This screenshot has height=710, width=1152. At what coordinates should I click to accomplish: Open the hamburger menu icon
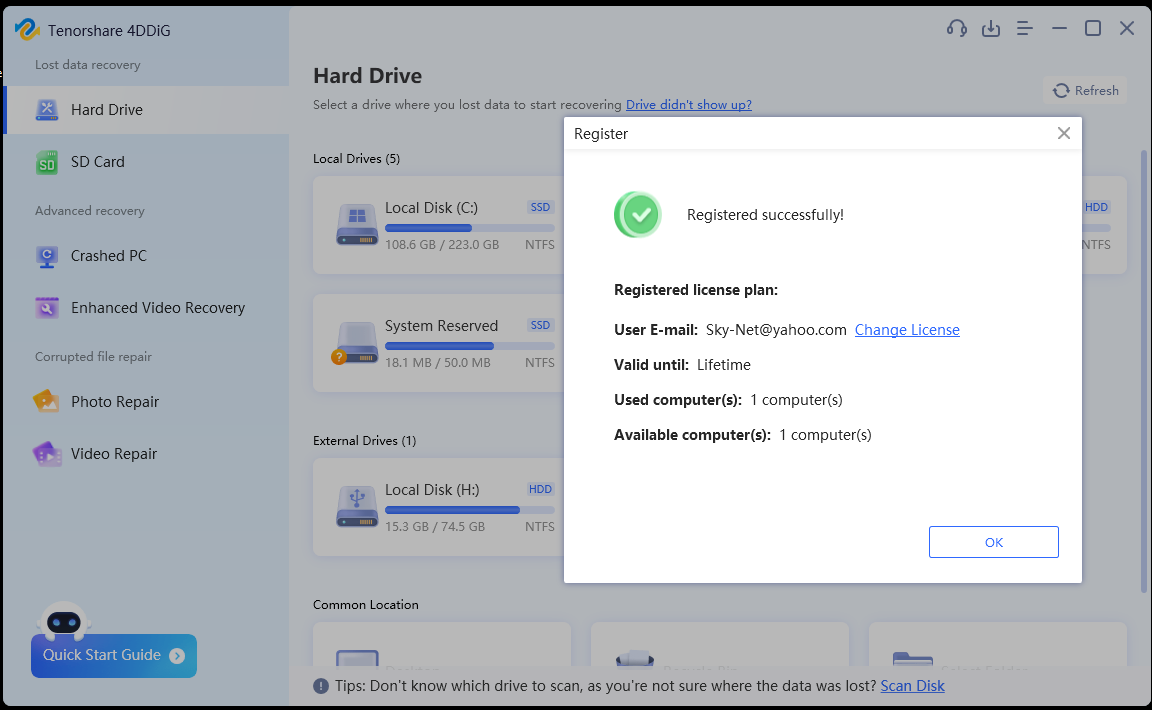tap(1024, 28)
